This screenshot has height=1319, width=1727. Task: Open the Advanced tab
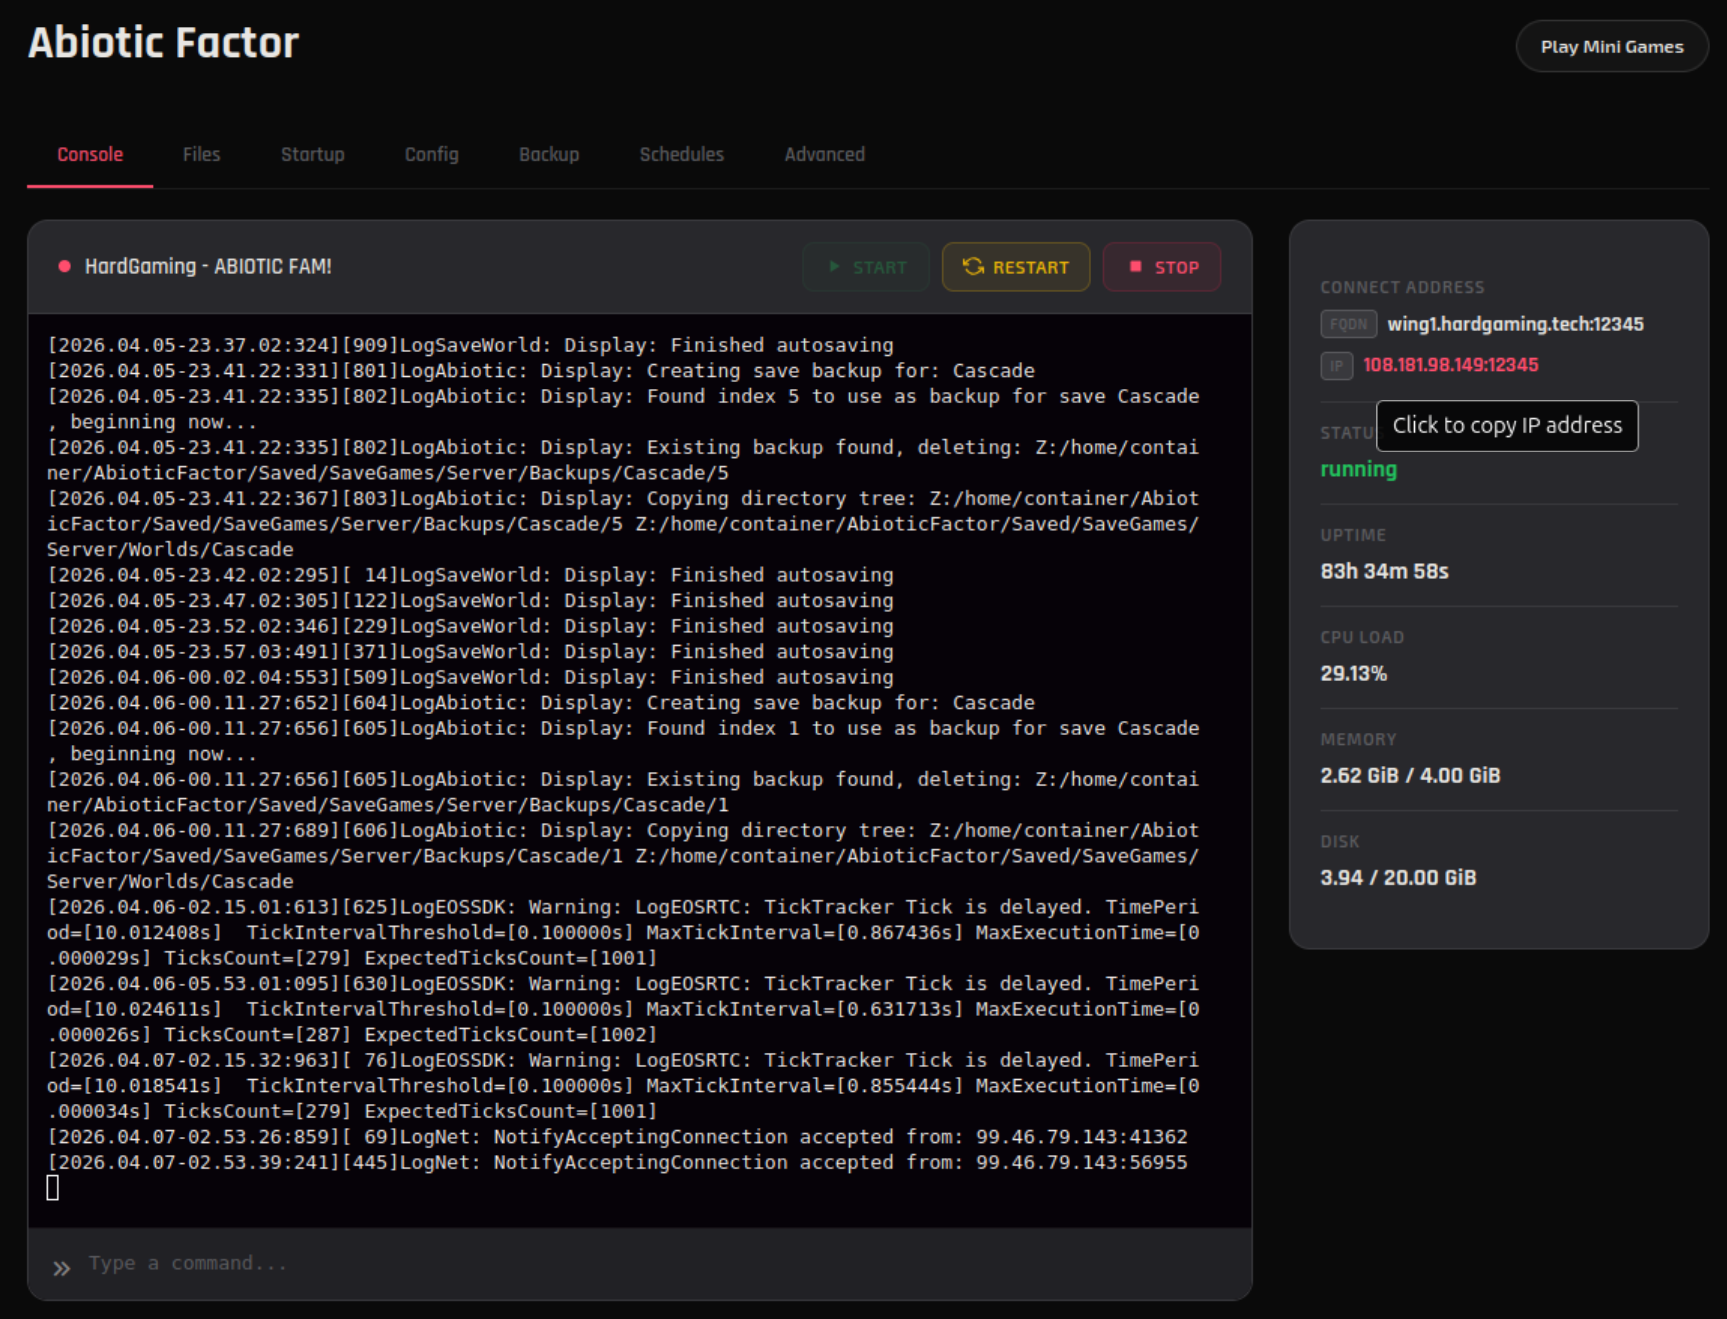(824, 154)
